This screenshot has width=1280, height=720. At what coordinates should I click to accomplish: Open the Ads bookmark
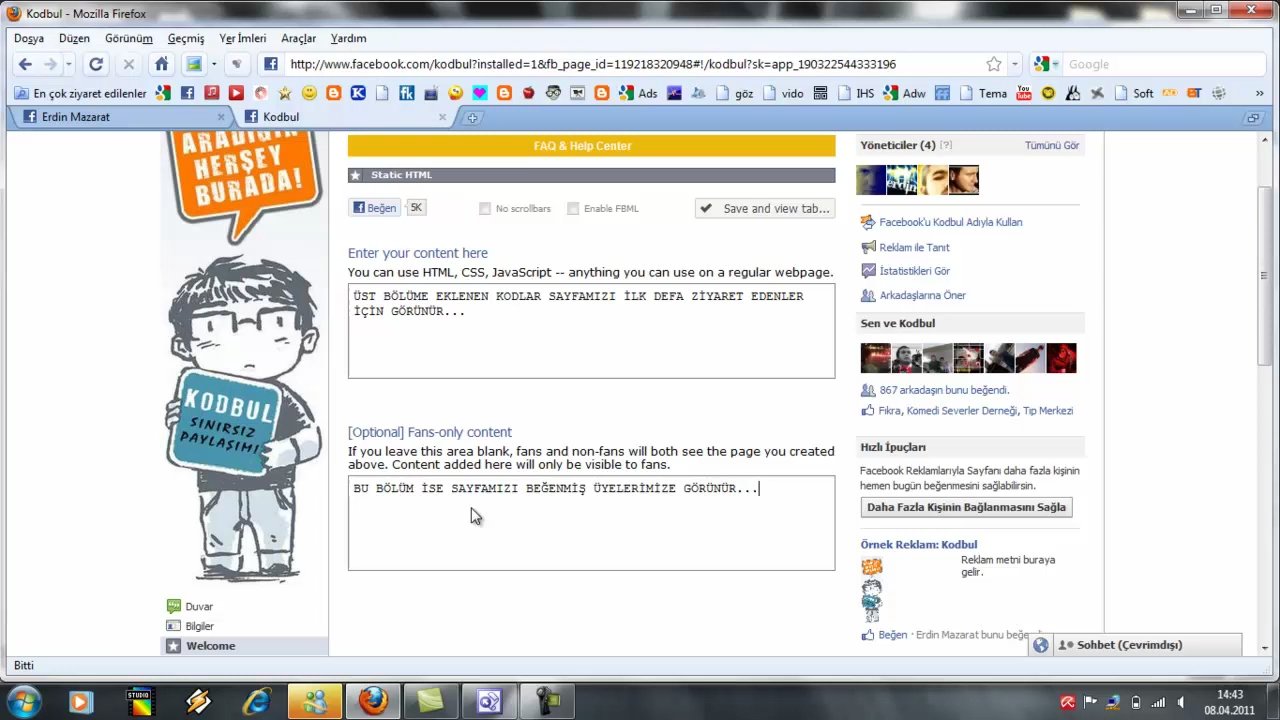pyautogui.click(x=638, y=93)
